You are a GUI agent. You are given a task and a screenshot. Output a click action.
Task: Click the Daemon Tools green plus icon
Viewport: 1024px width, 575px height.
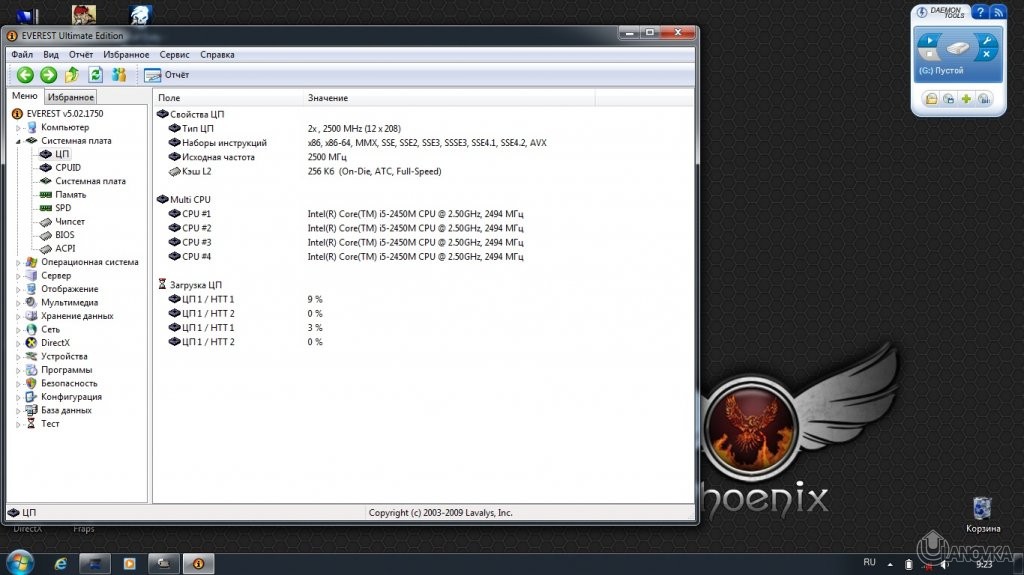(966, 99)
